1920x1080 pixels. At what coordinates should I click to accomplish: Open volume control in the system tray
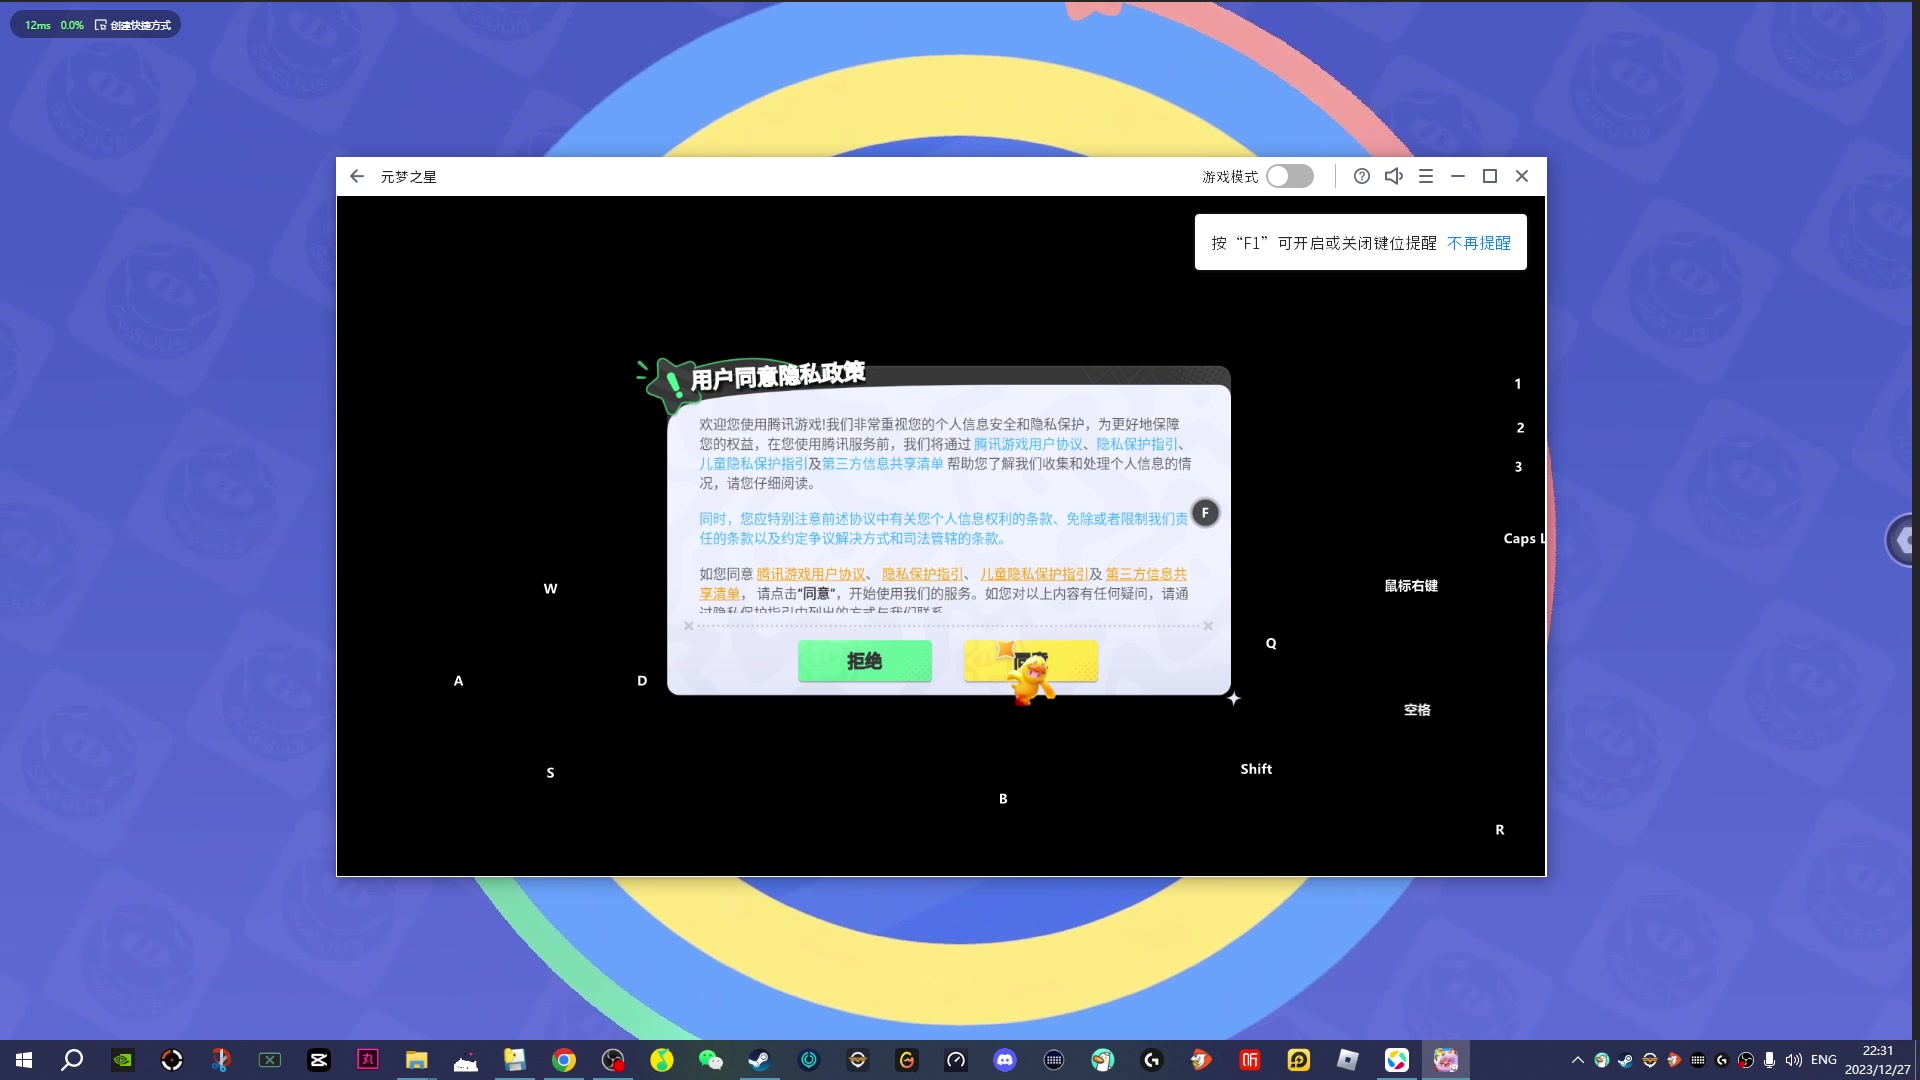tap(1794, 1060)
